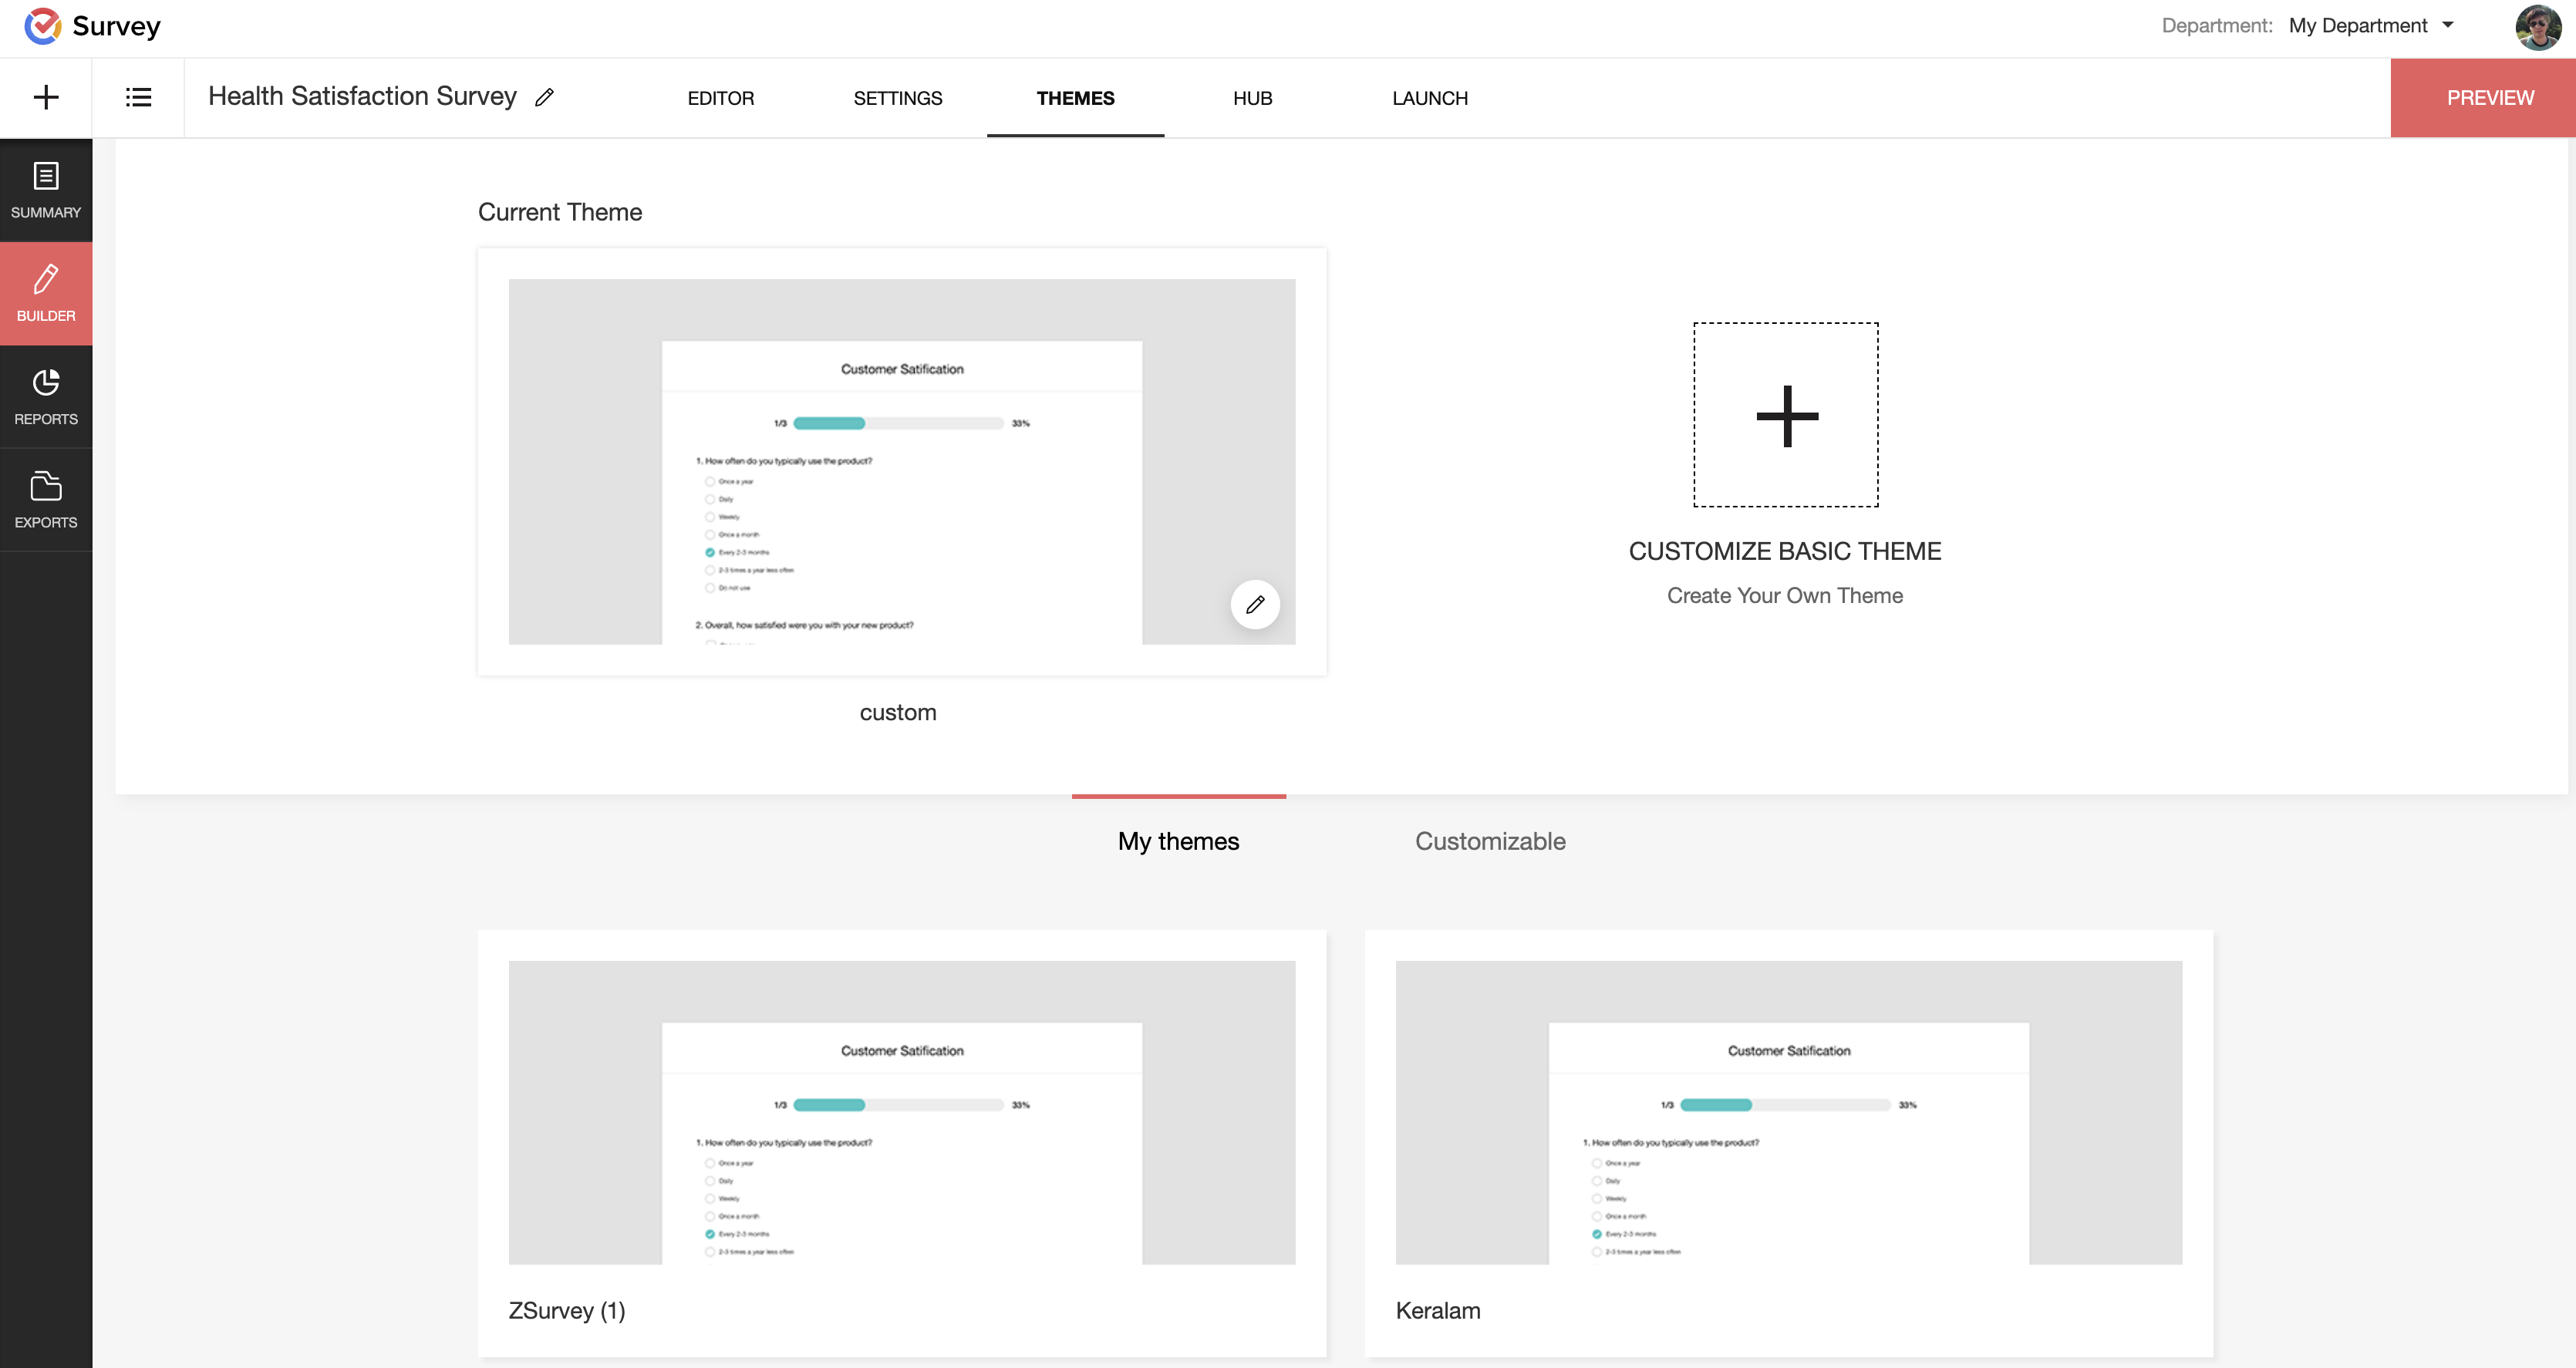Open Summary in the left sidebar
2576x1368 pixels.
pos(46,190)
